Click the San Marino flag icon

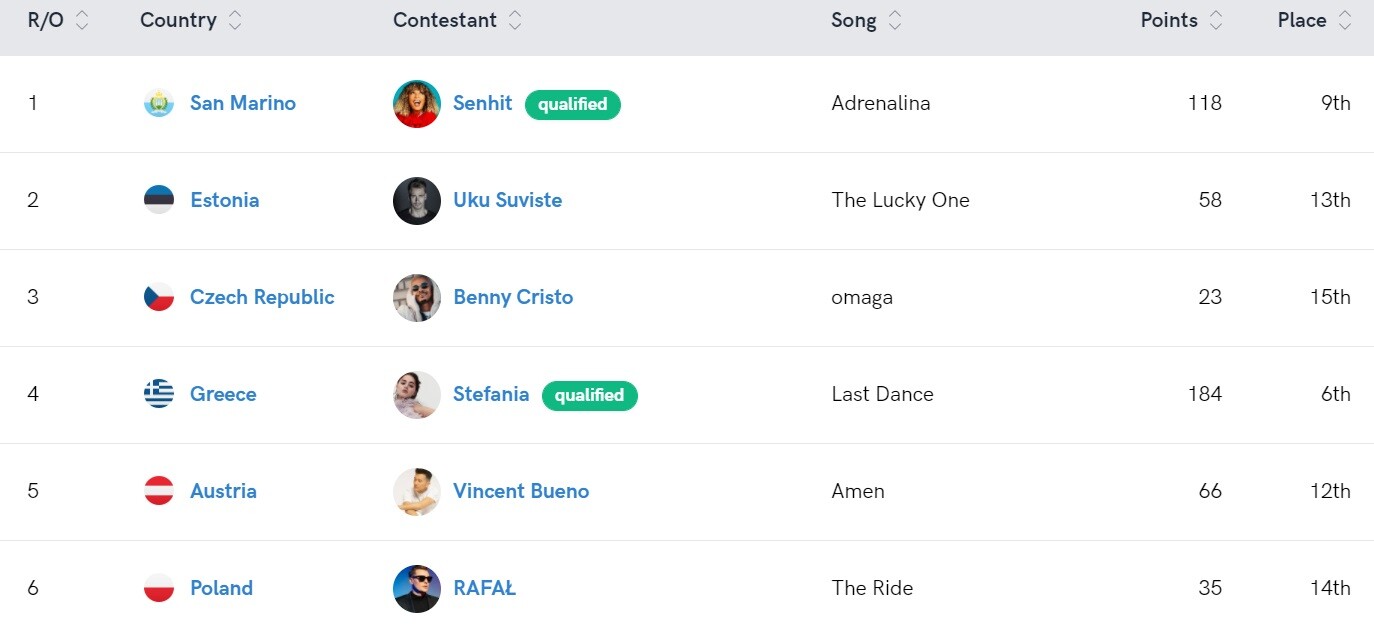click(159, 103)
